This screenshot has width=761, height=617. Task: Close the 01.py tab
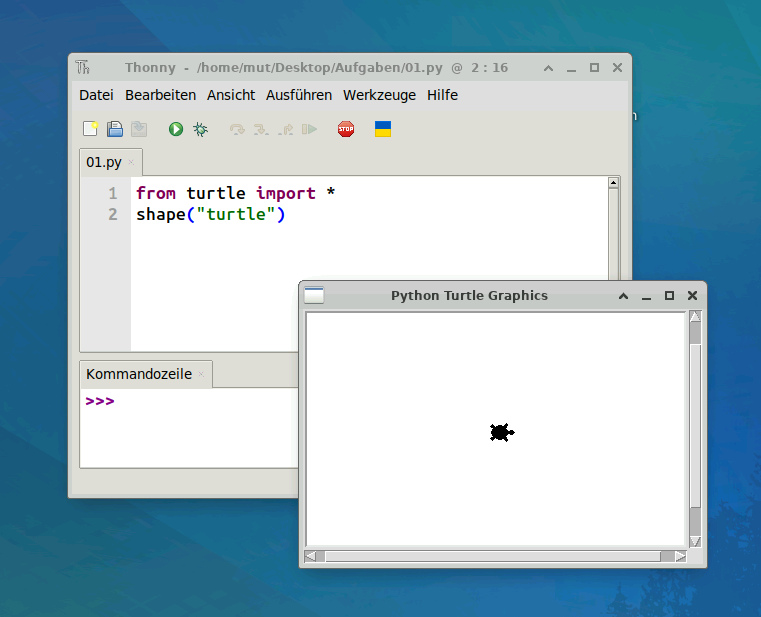[x=131, y=162]
